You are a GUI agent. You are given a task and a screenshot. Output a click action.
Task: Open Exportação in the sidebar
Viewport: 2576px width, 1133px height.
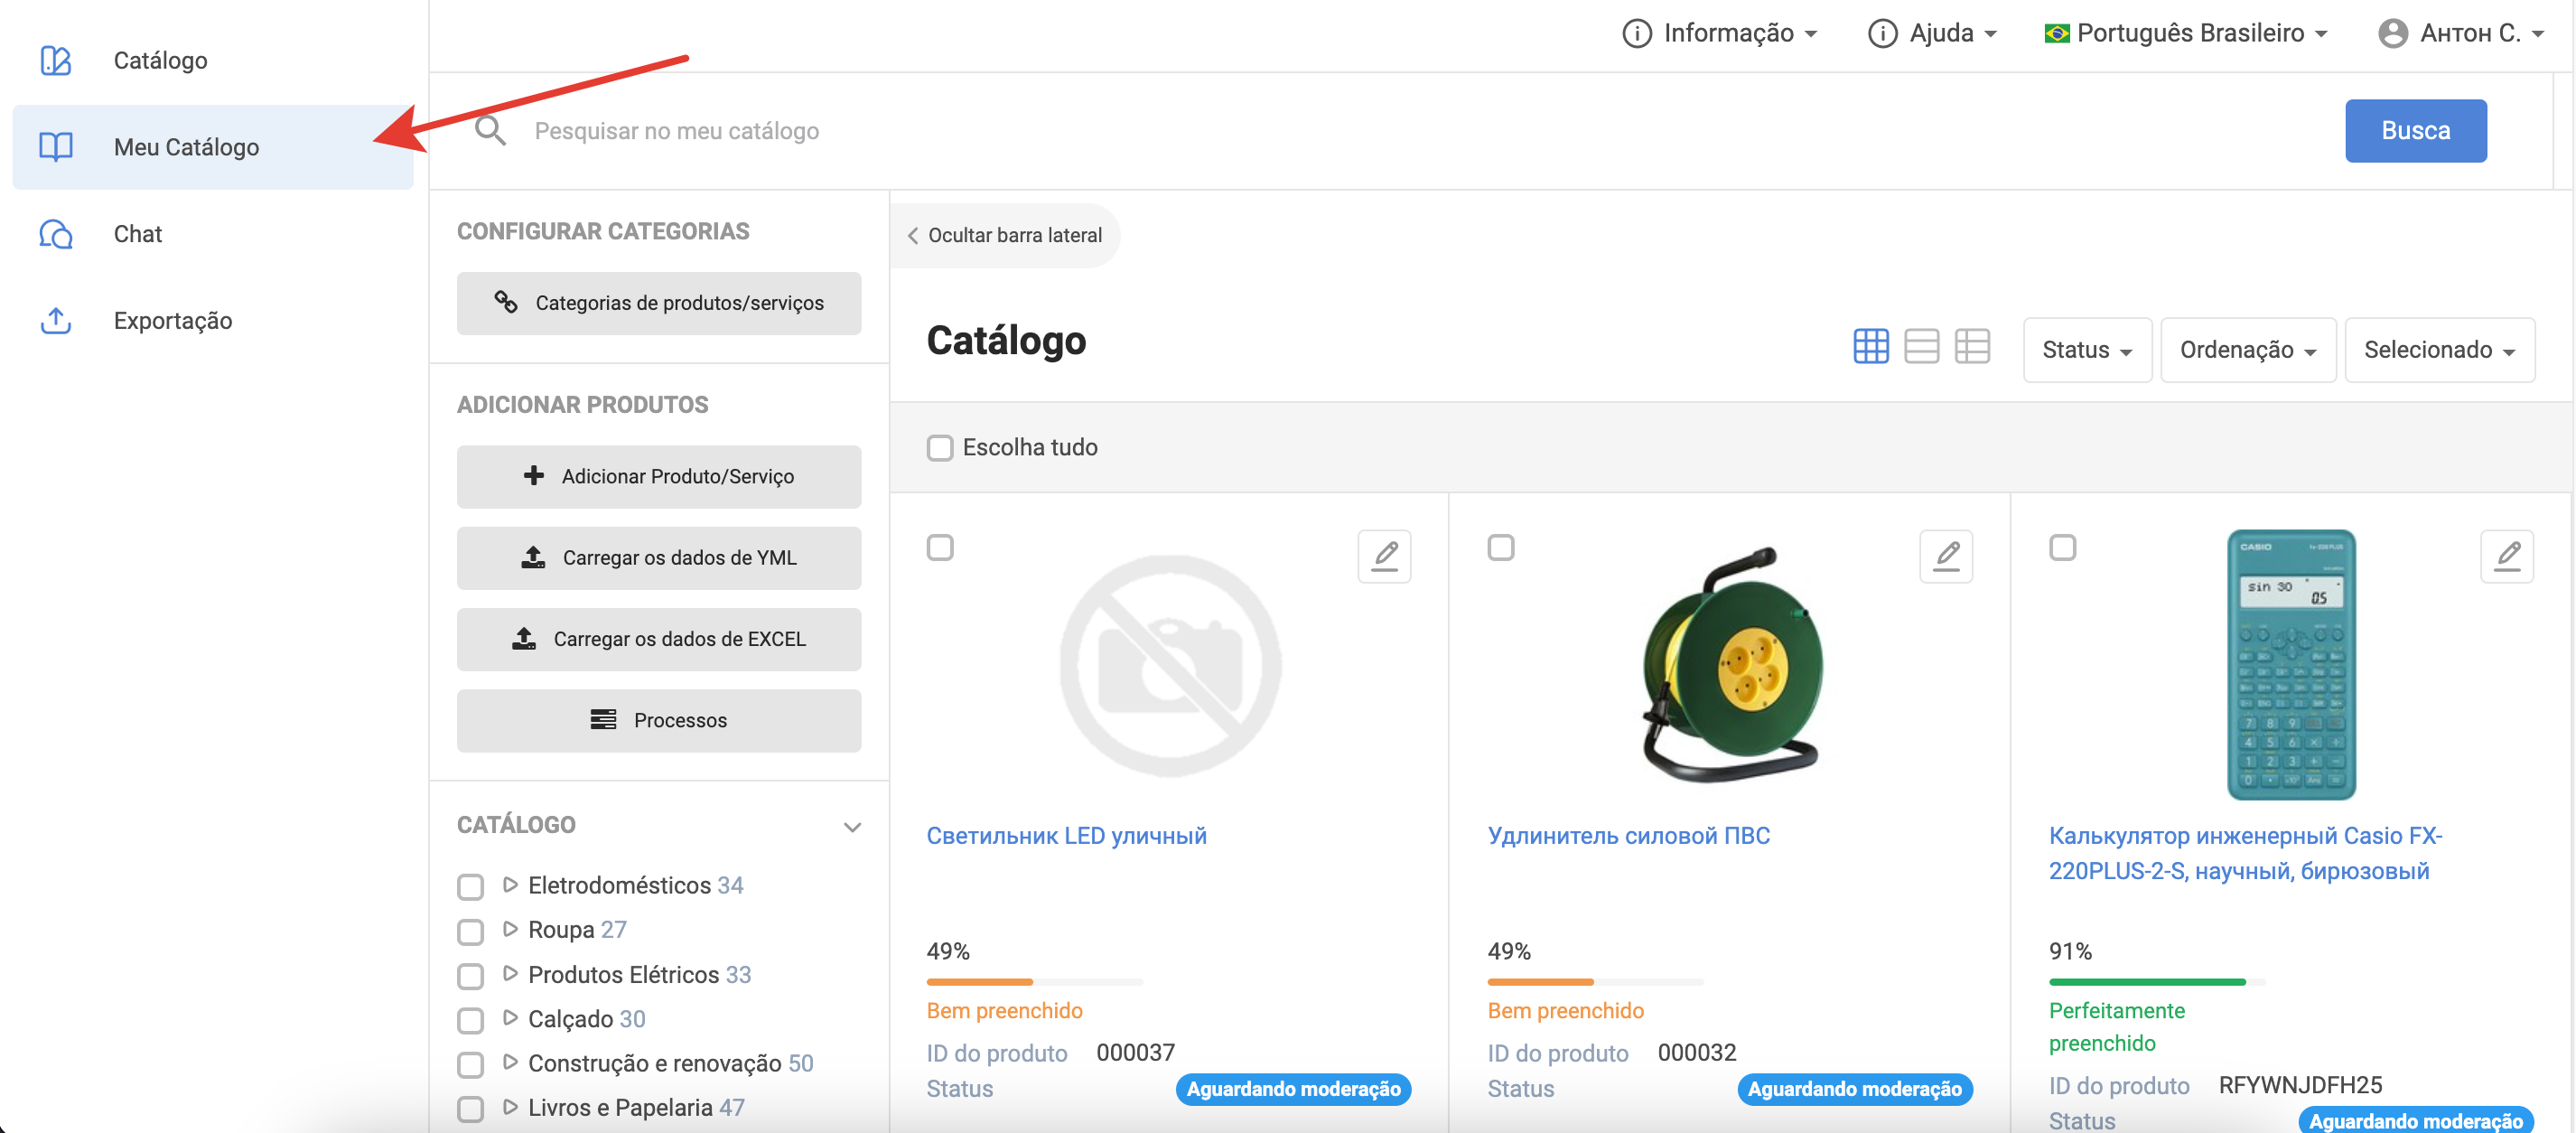coord(172,321)
